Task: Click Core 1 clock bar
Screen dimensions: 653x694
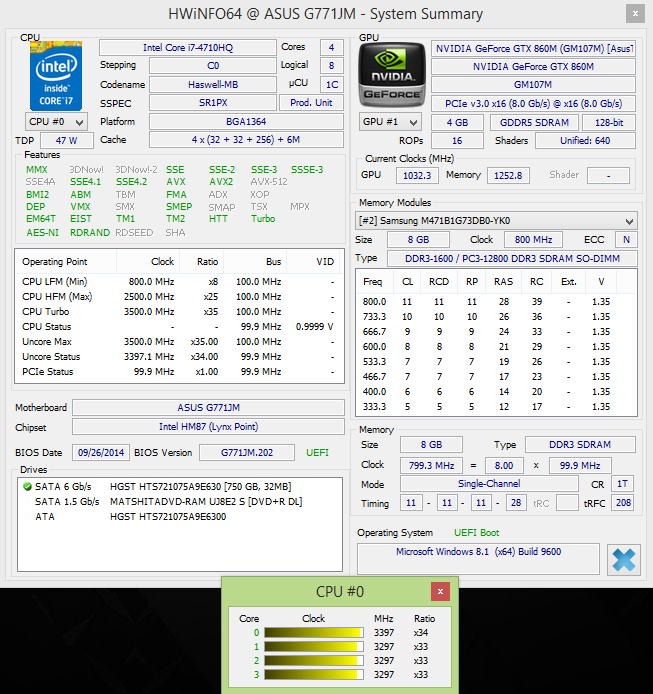Action: click(314, 647)
